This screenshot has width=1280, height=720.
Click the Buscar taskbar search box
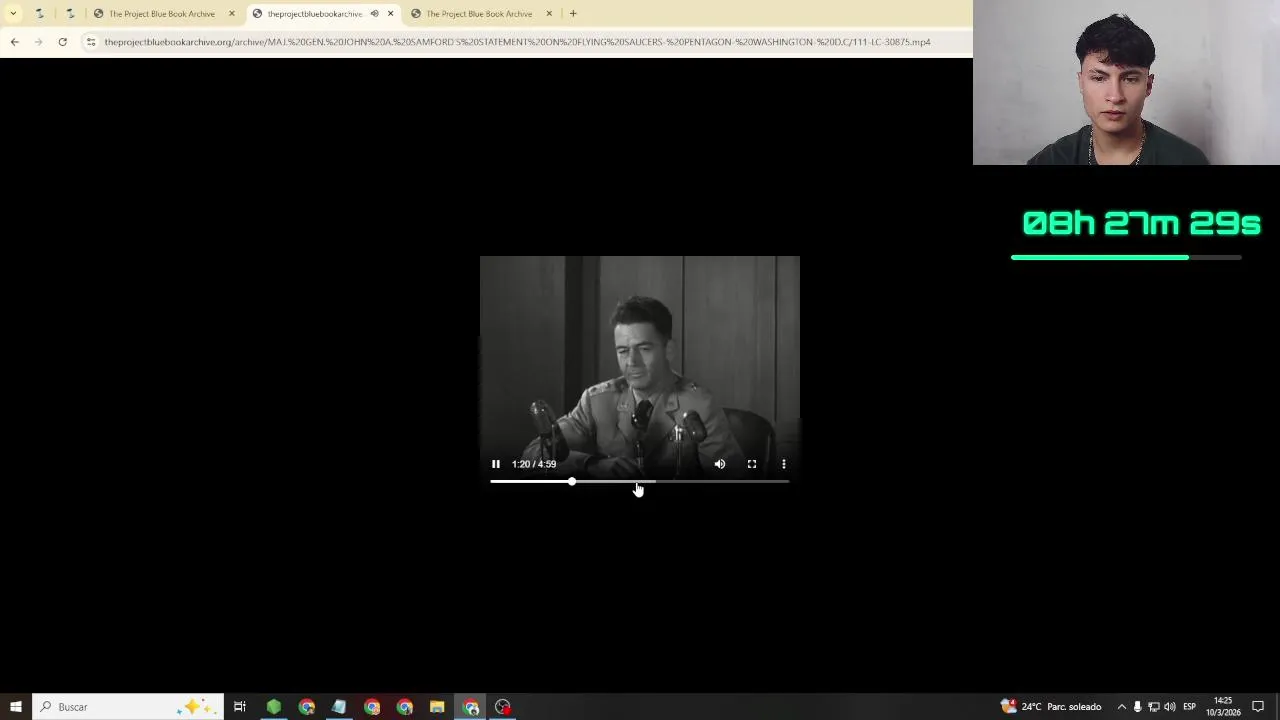tap(128, 707)
